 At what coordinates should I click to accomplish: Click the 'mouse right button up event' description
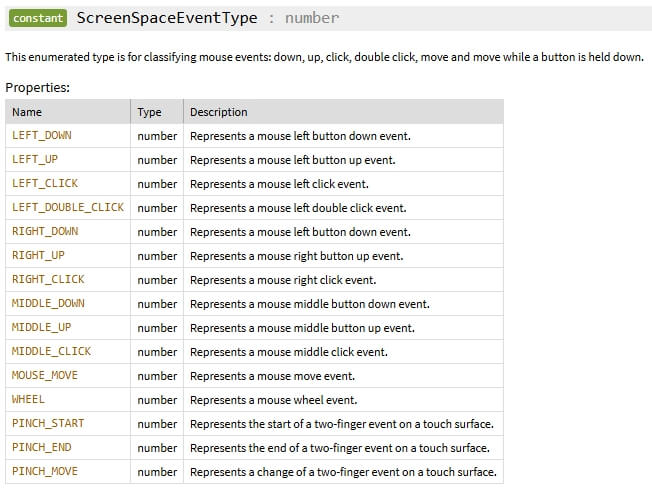296,256
